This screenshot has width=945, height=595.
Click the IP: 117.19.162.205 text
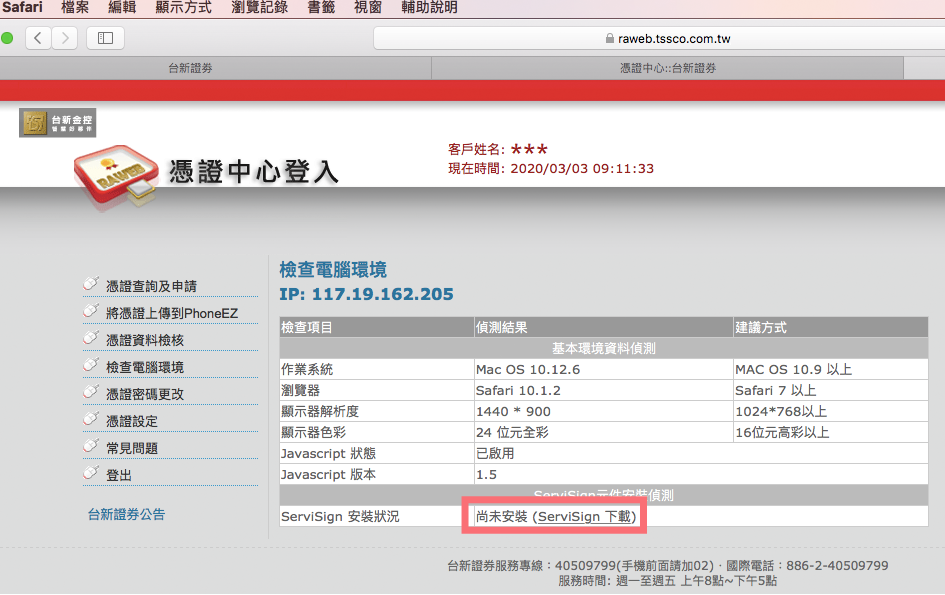tap(366, 294)
